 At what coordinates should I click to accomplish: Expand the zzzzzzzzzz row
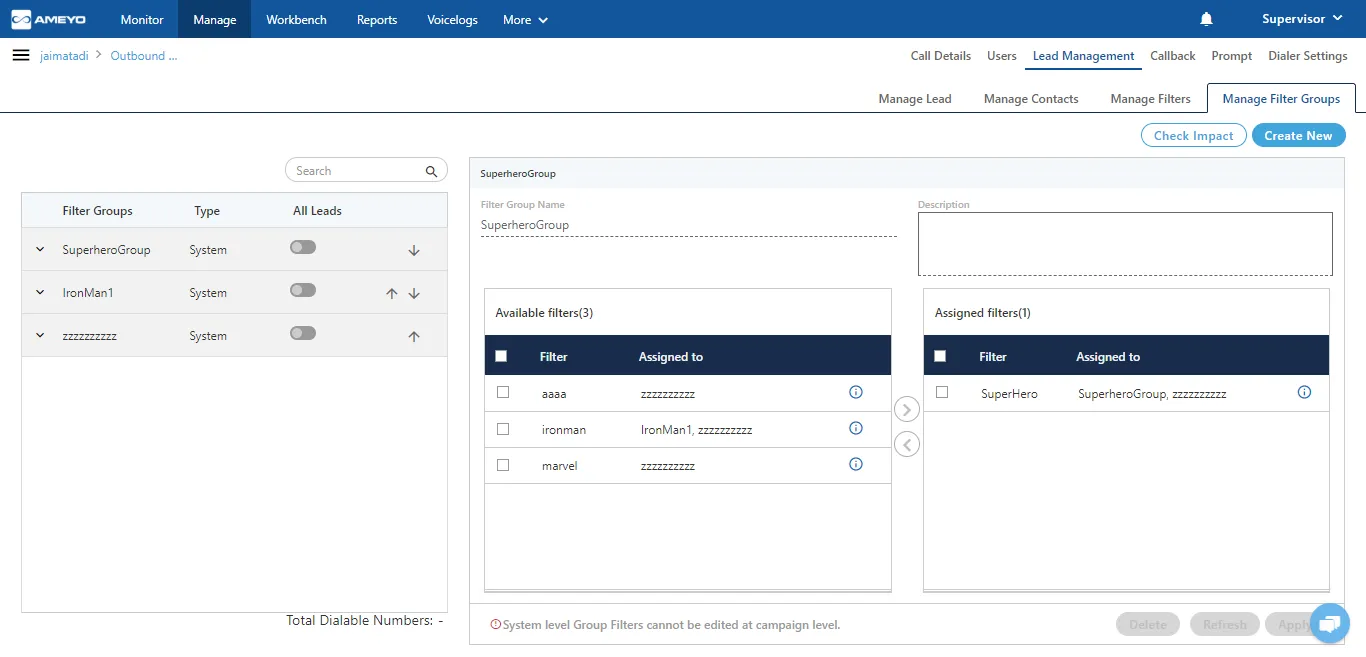[40, 335]
